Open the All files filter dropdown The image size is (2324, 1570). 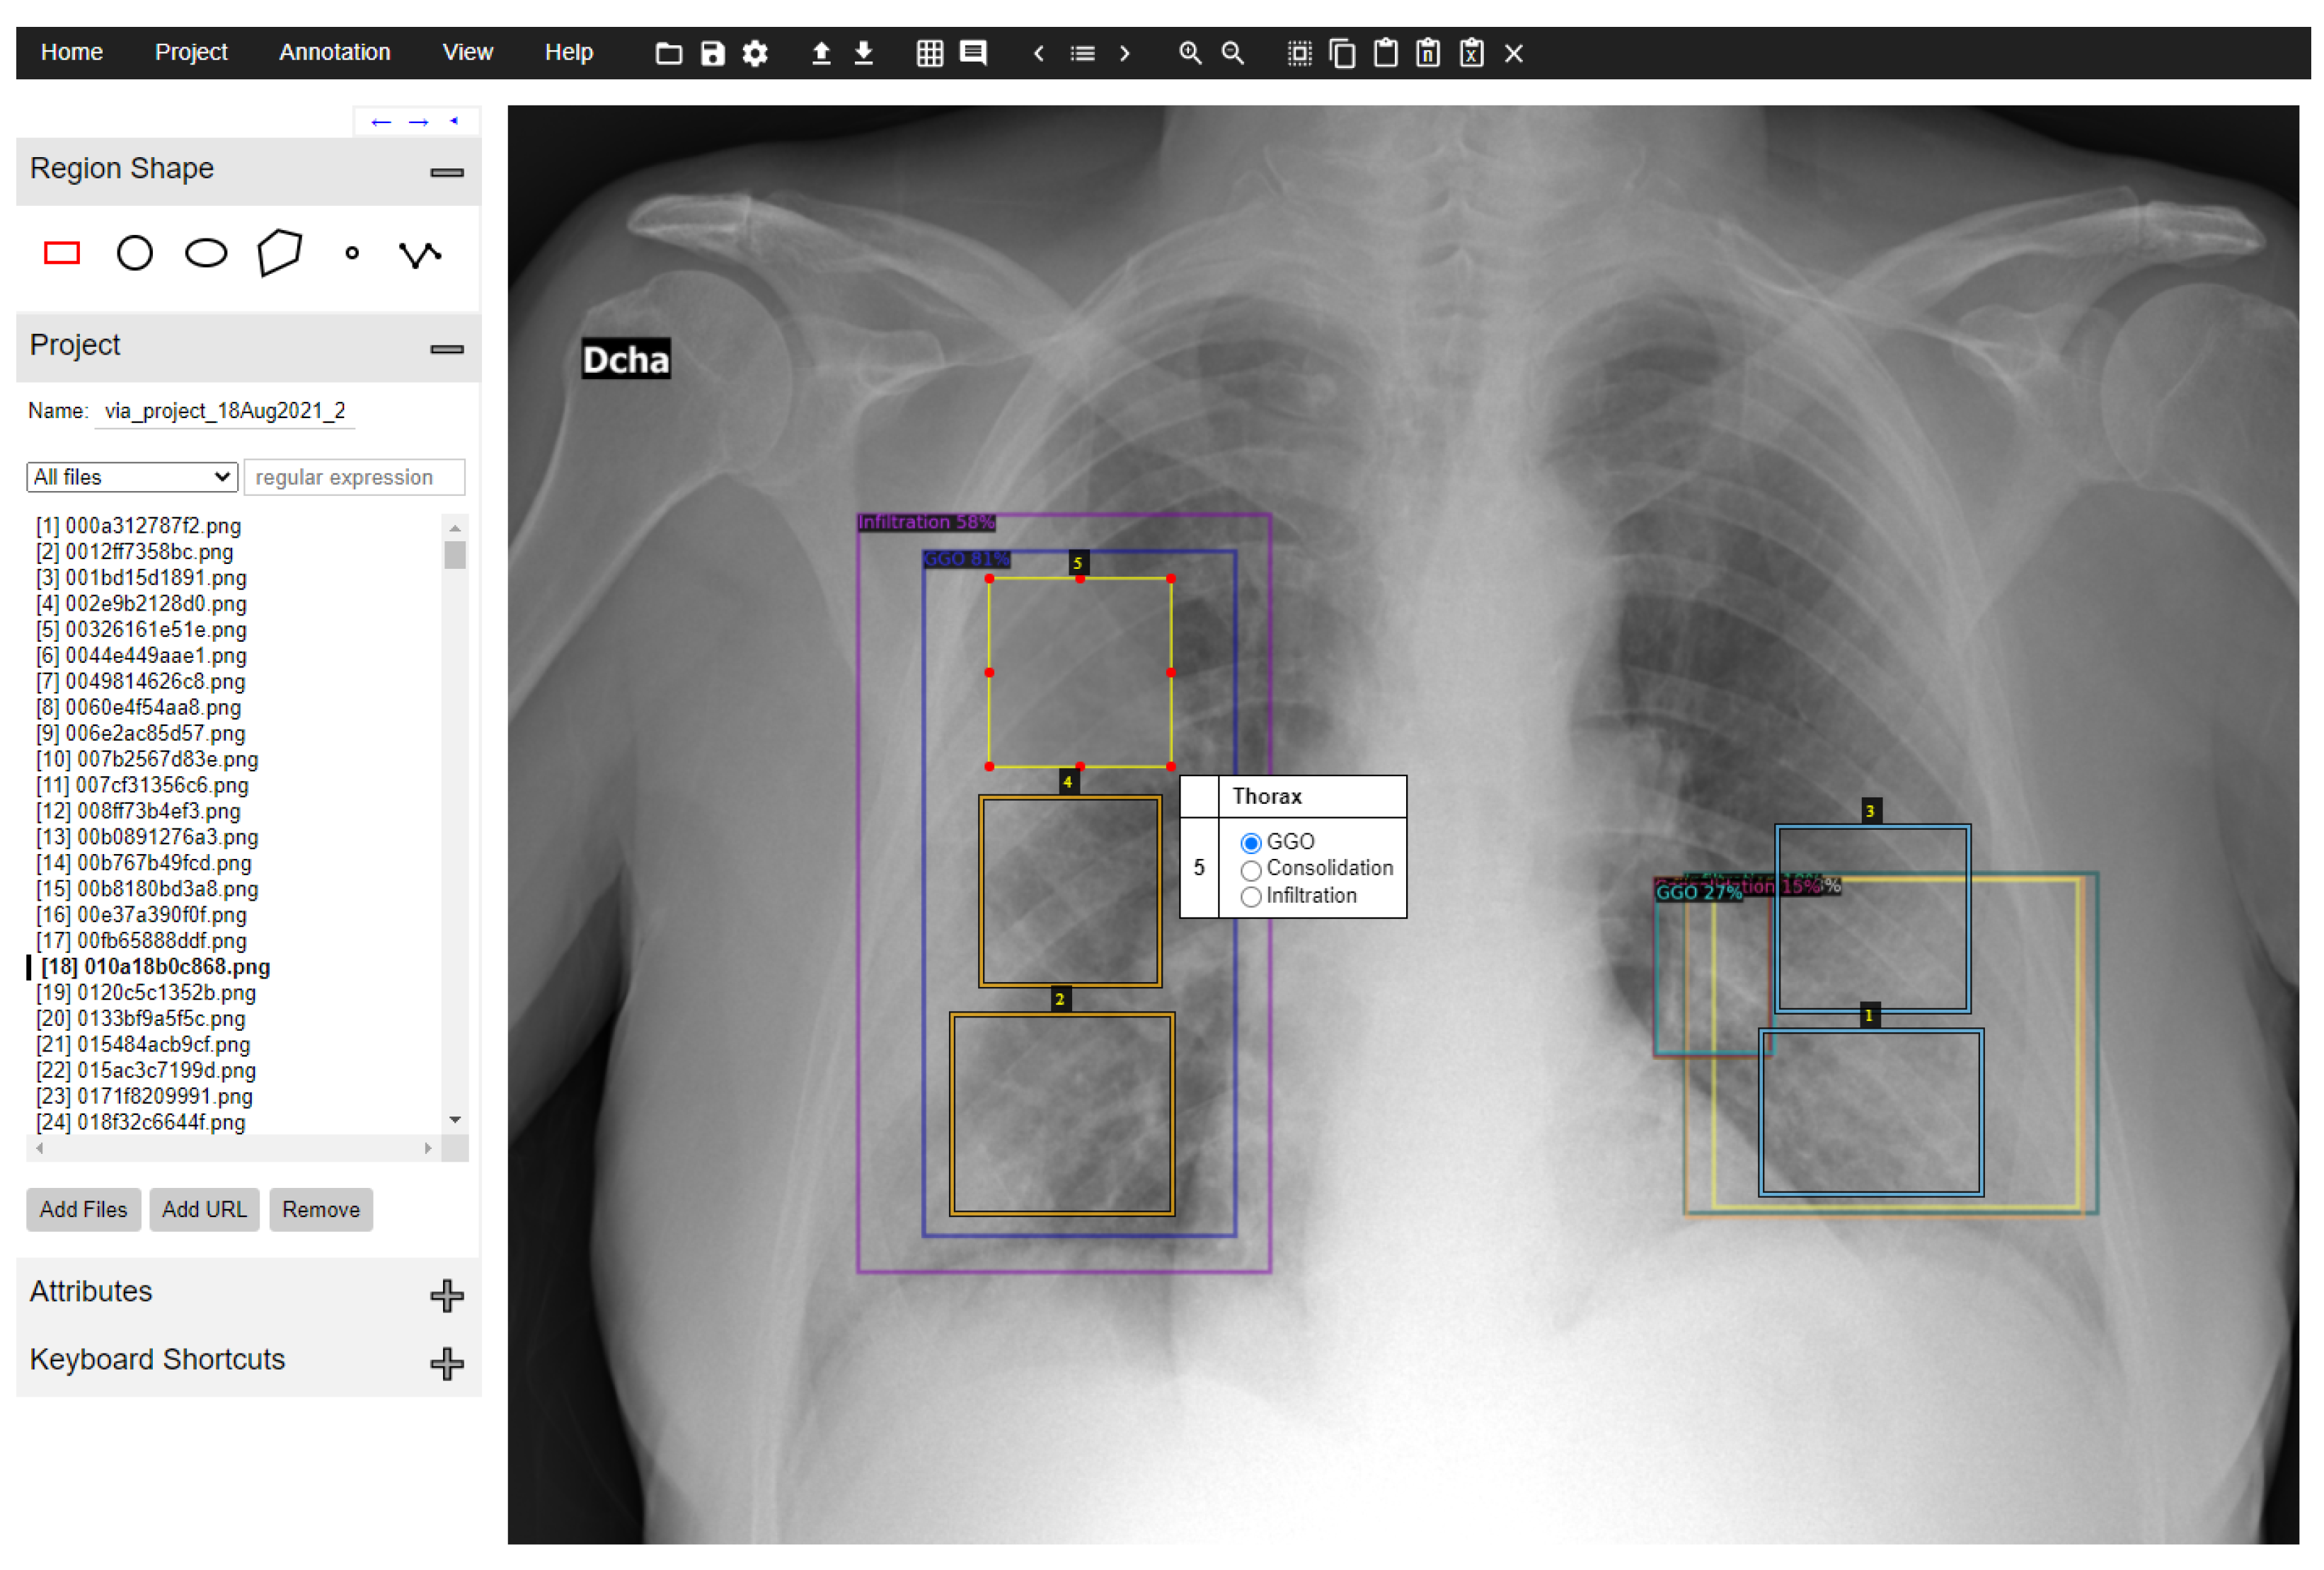pos(132,477)
